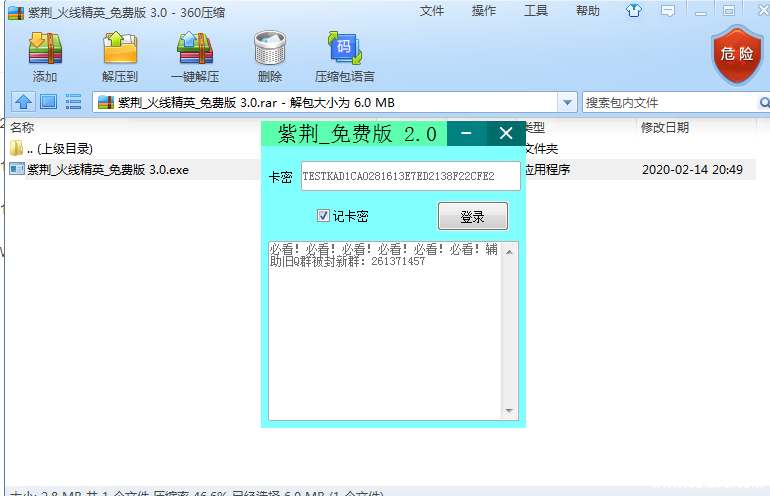The image size is (770, 496).
Task: Sort by the 名称 column header
Action: click(22, 128)
